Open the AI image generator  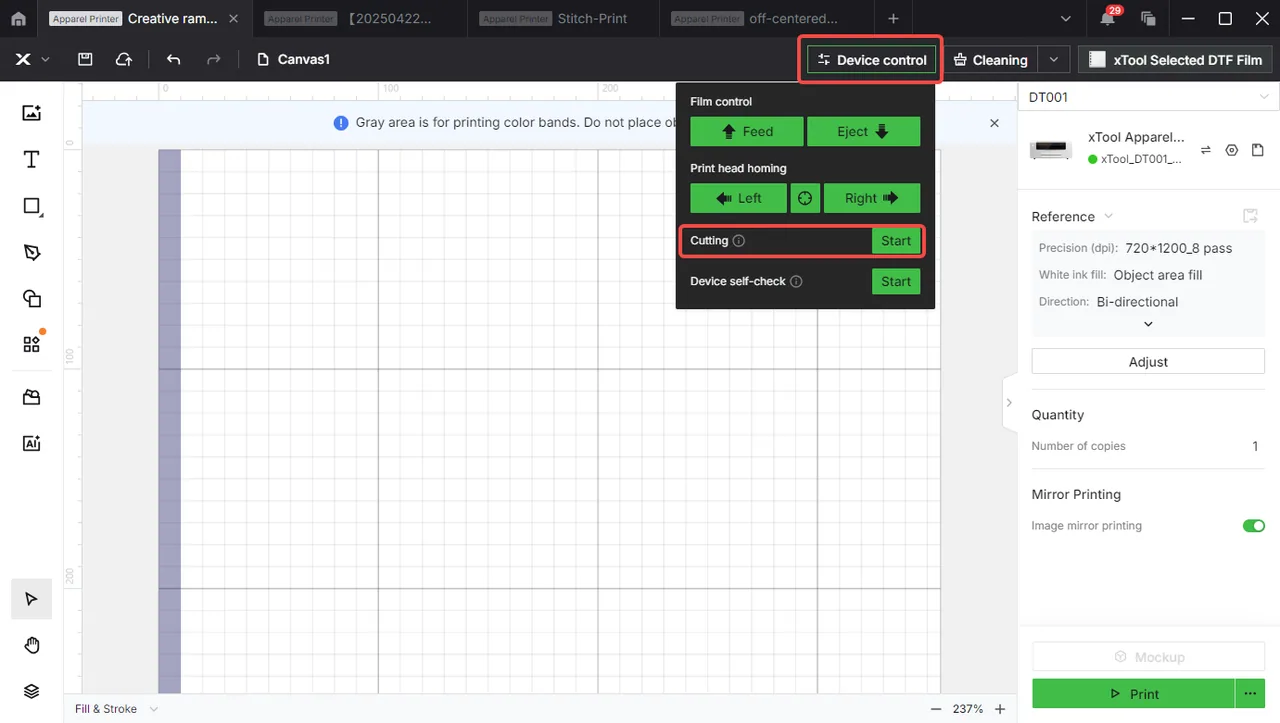click(32, 443)
